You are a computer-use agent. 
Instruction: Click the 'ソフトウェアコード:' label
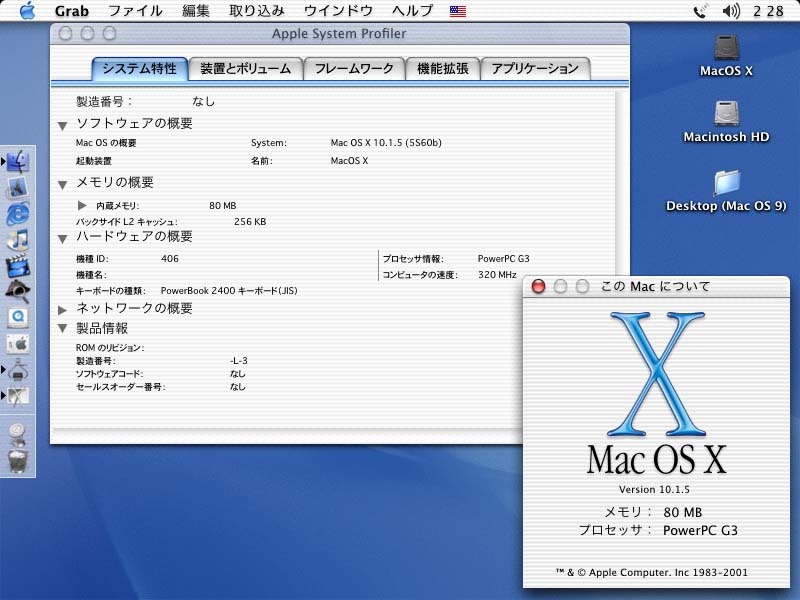coord(109,373)
